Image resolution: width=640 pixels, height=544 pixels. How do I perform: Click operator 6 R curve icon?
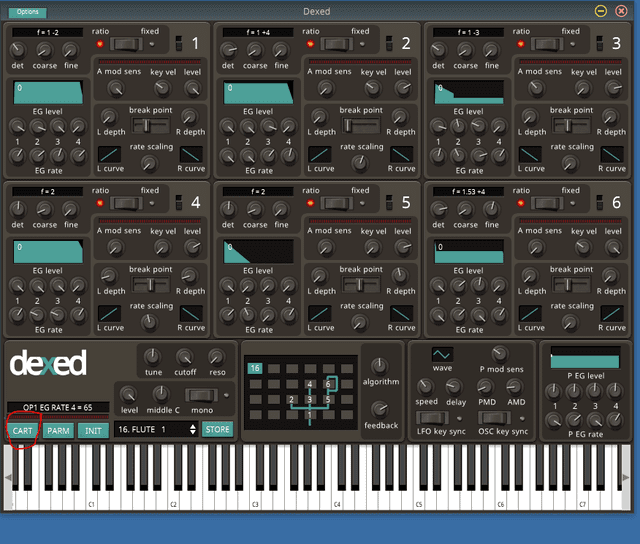tap(612, 313)
